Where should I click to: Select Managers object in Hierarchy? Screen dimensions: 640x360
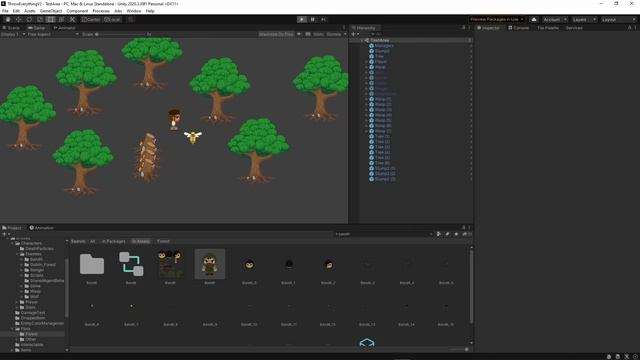pos(384,46)
